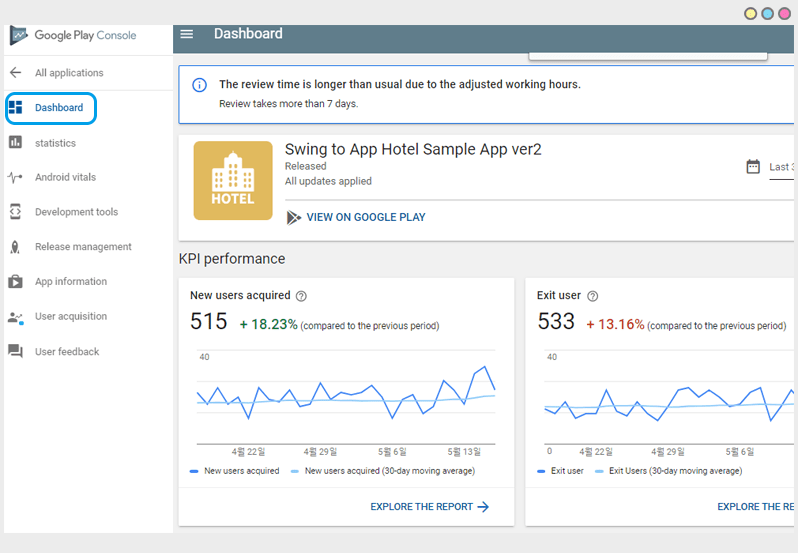Screen dimensions: 798x553
Task: Click the Google Play Console logo
Action: [74, 35]
